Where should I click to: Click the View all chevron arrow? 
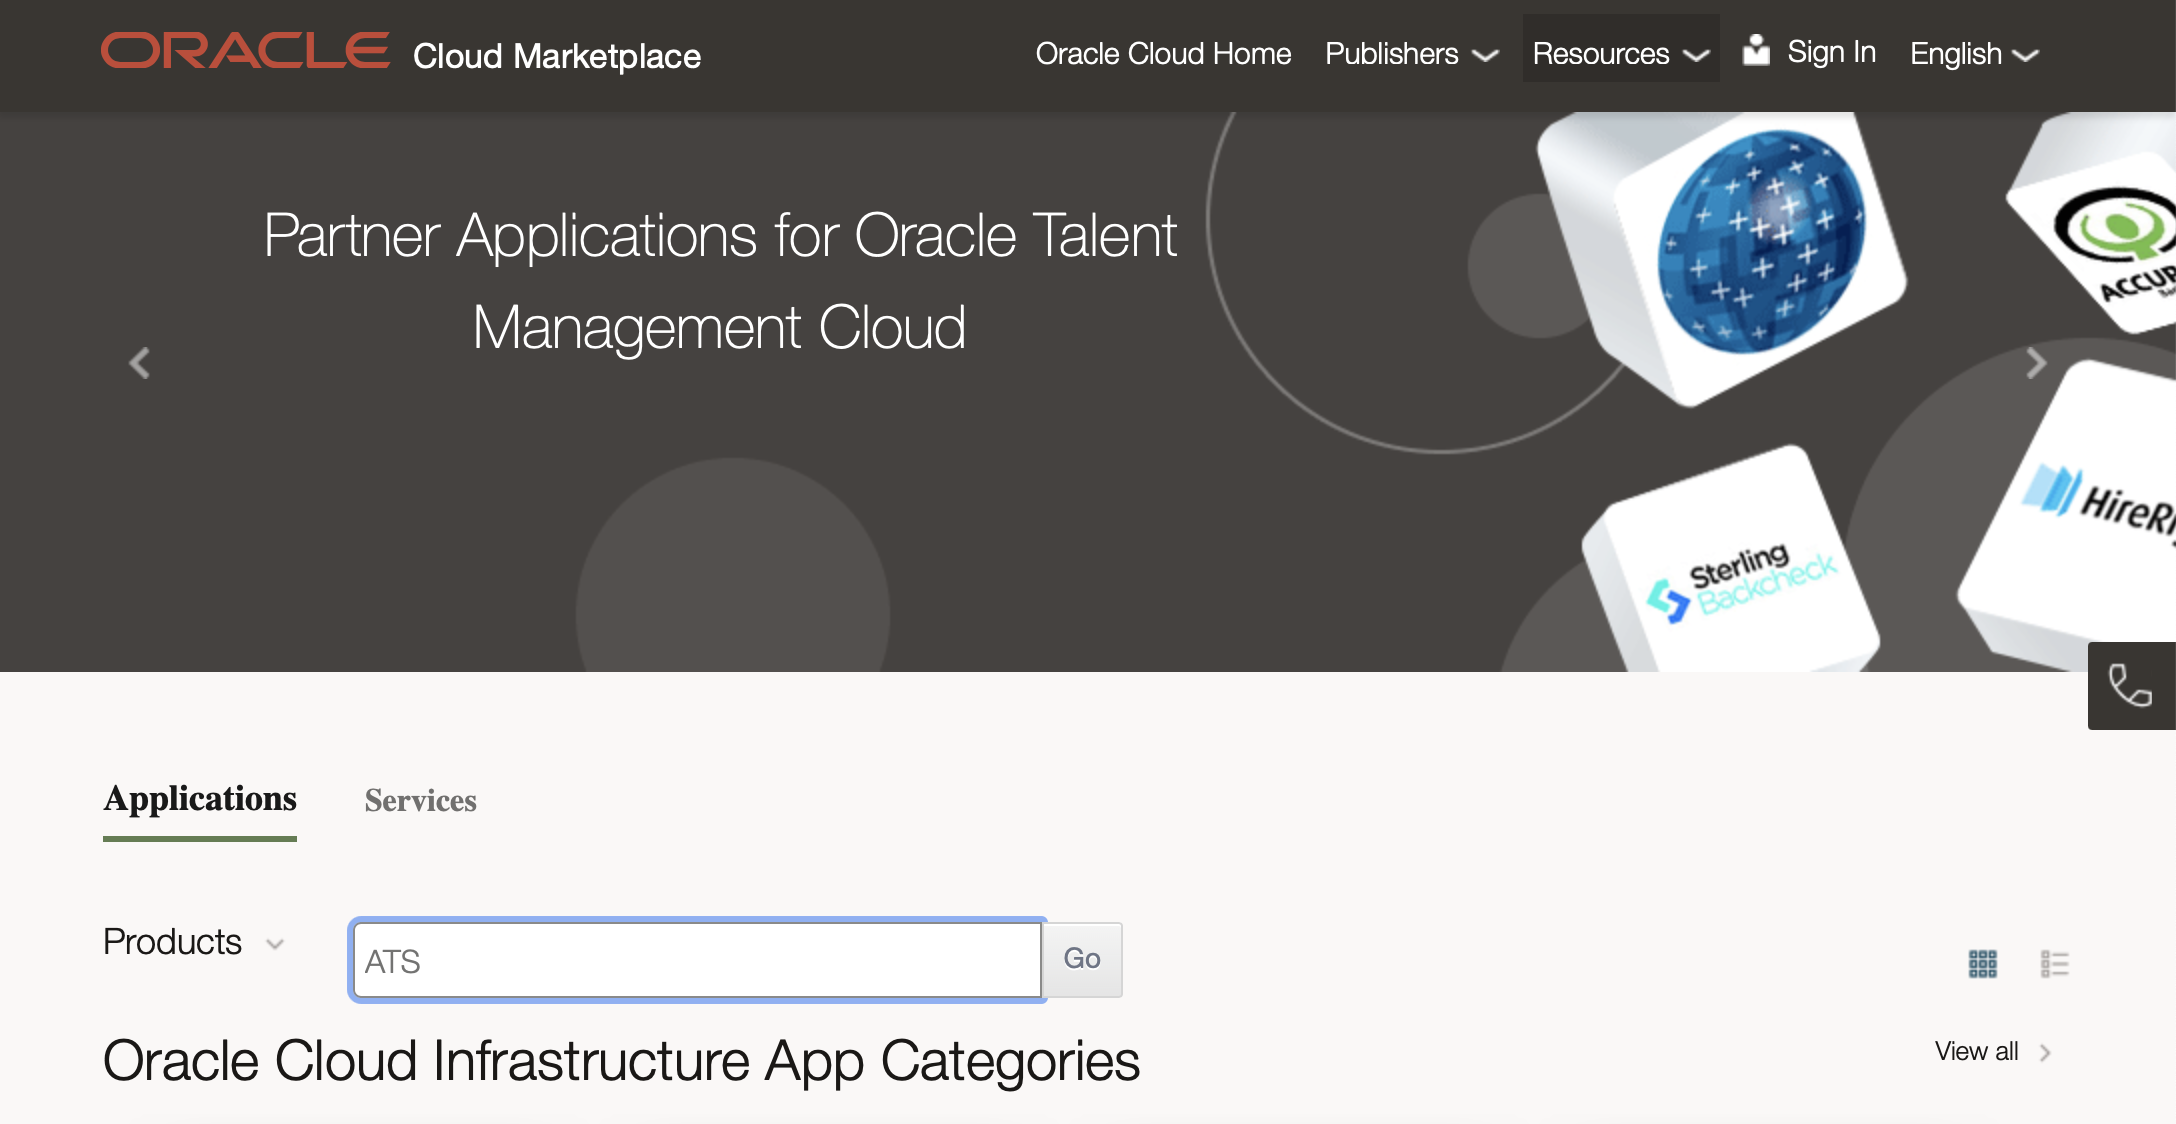2046,1052
